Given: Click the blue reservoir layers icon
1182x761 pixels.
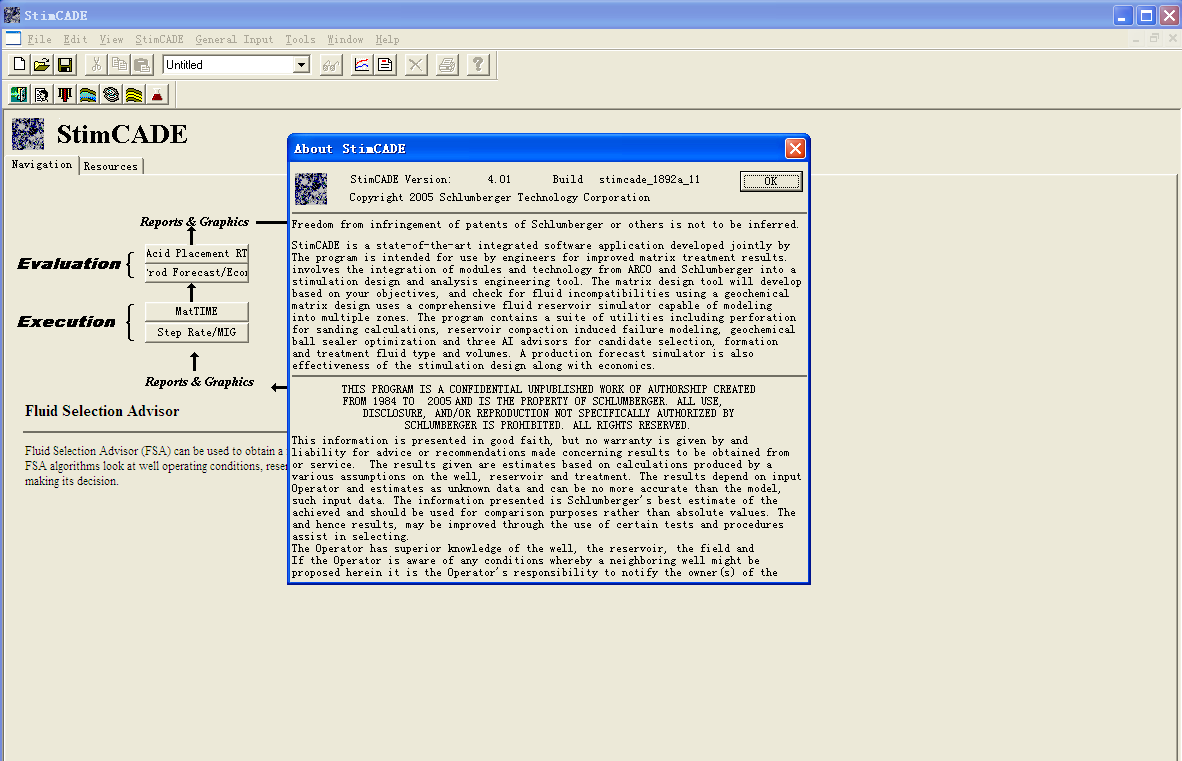Looking at the screenshot, I should click(88, 94).
